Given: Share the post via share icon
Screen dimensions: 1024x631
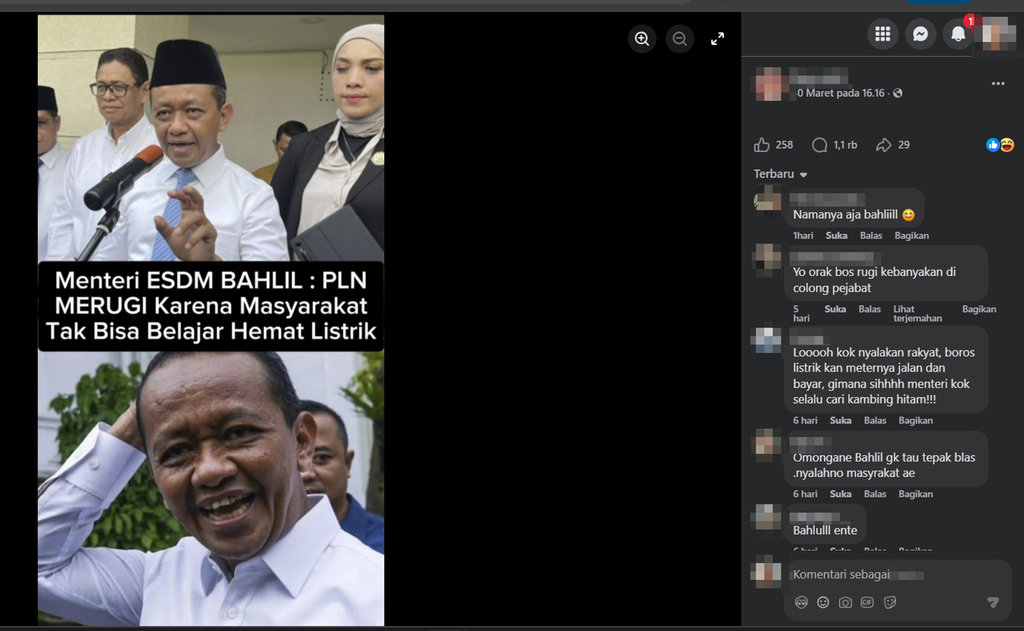Looking at the screenshot, I should click(883, 145).
